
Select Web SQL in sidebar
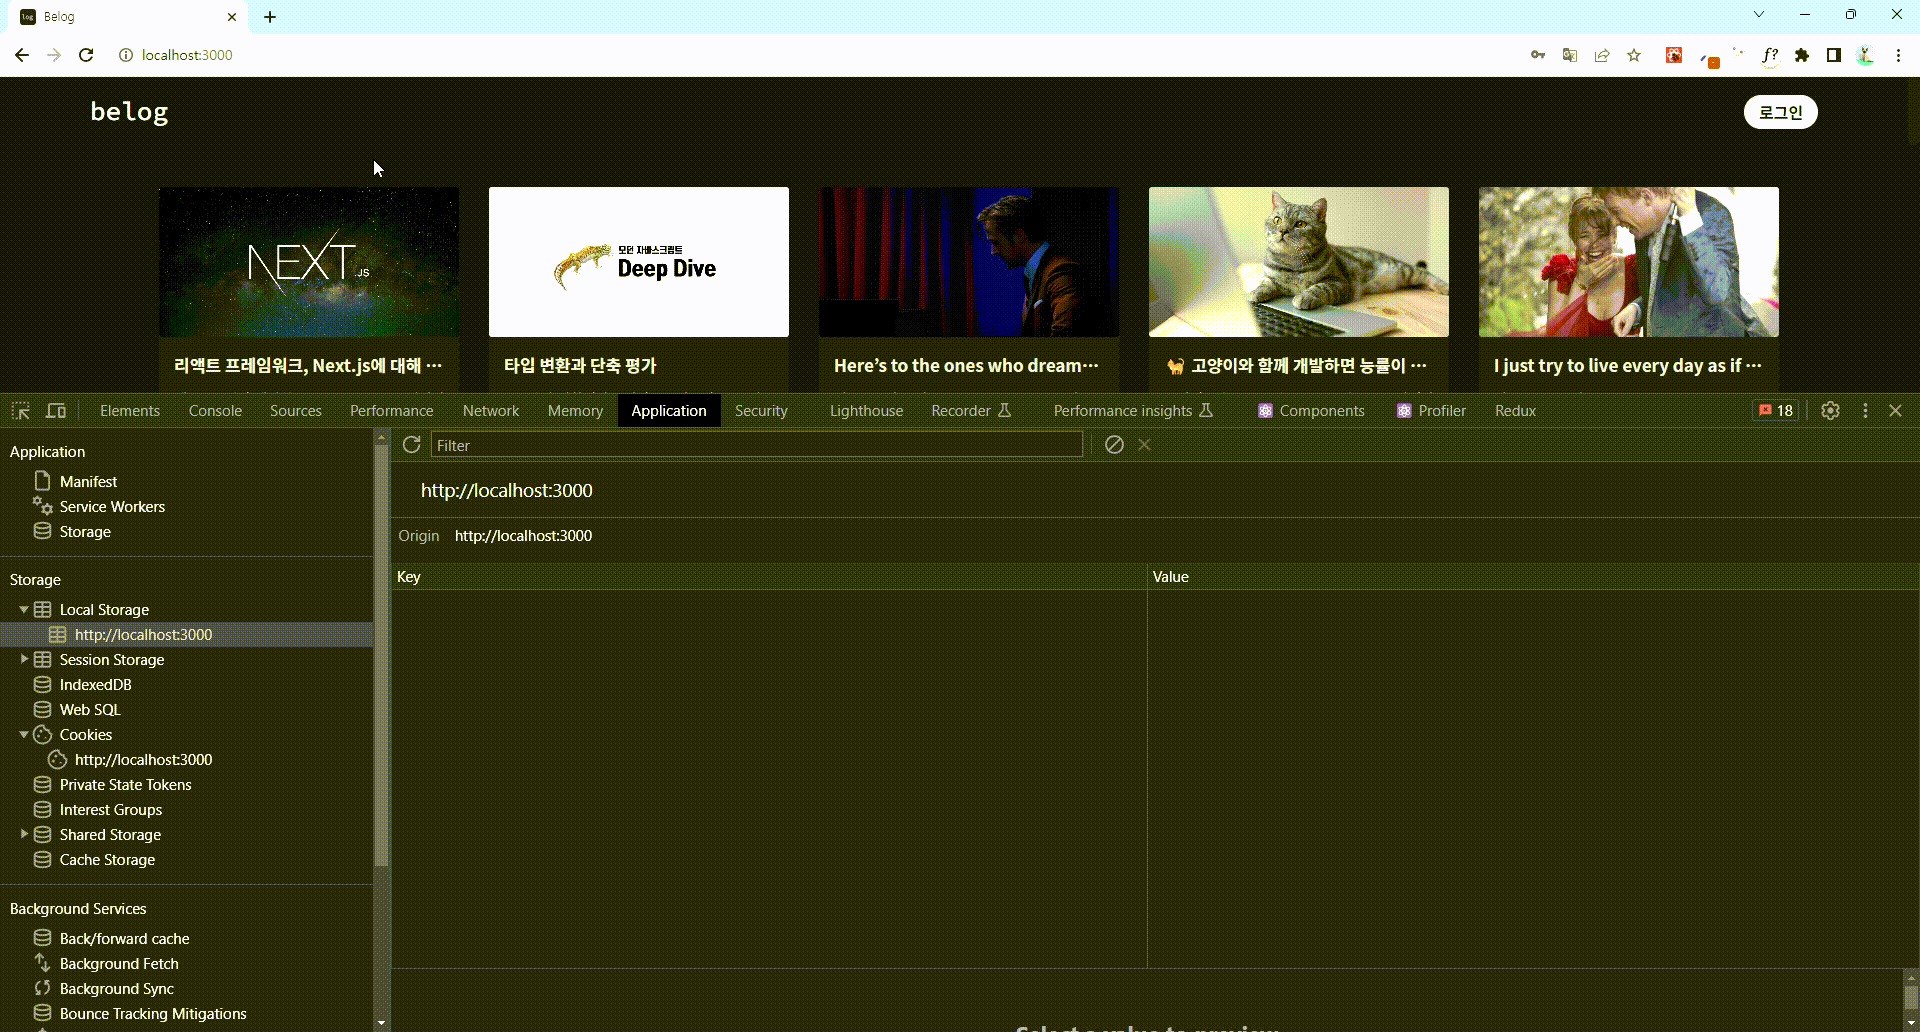90,709
